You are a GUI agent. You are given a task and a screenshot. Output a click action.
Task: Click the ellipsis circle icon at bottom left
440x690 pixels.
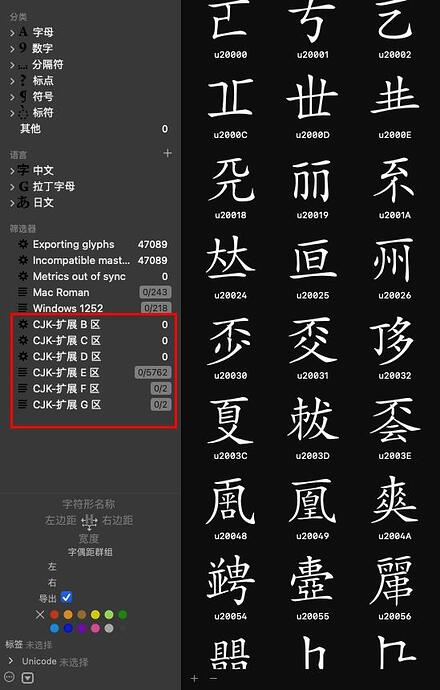click(x=10, y=677)
